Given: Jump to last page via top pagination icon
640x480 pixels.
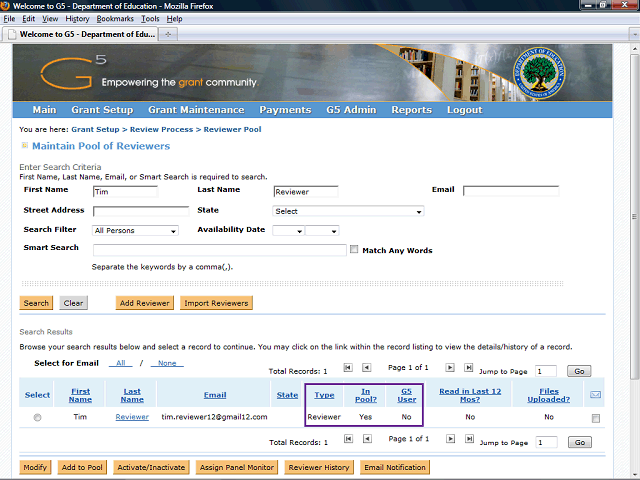Looking at the screenshot, I should click(467, 368).
